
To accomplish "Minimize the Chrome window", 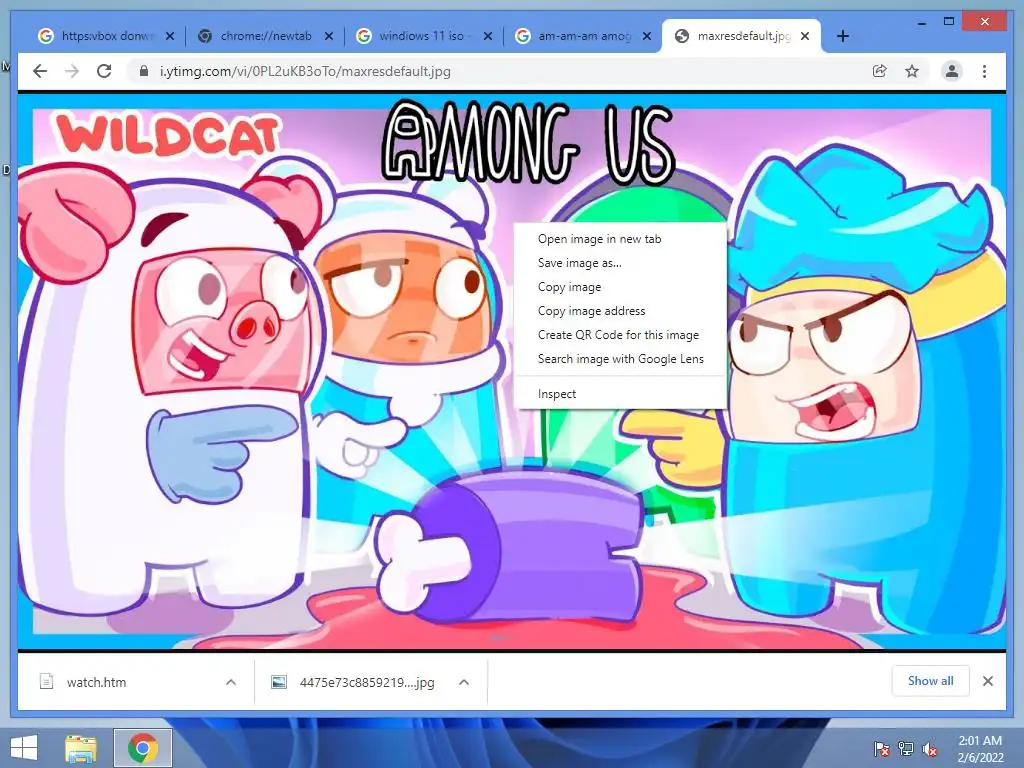I will click(x=921, y=22).
